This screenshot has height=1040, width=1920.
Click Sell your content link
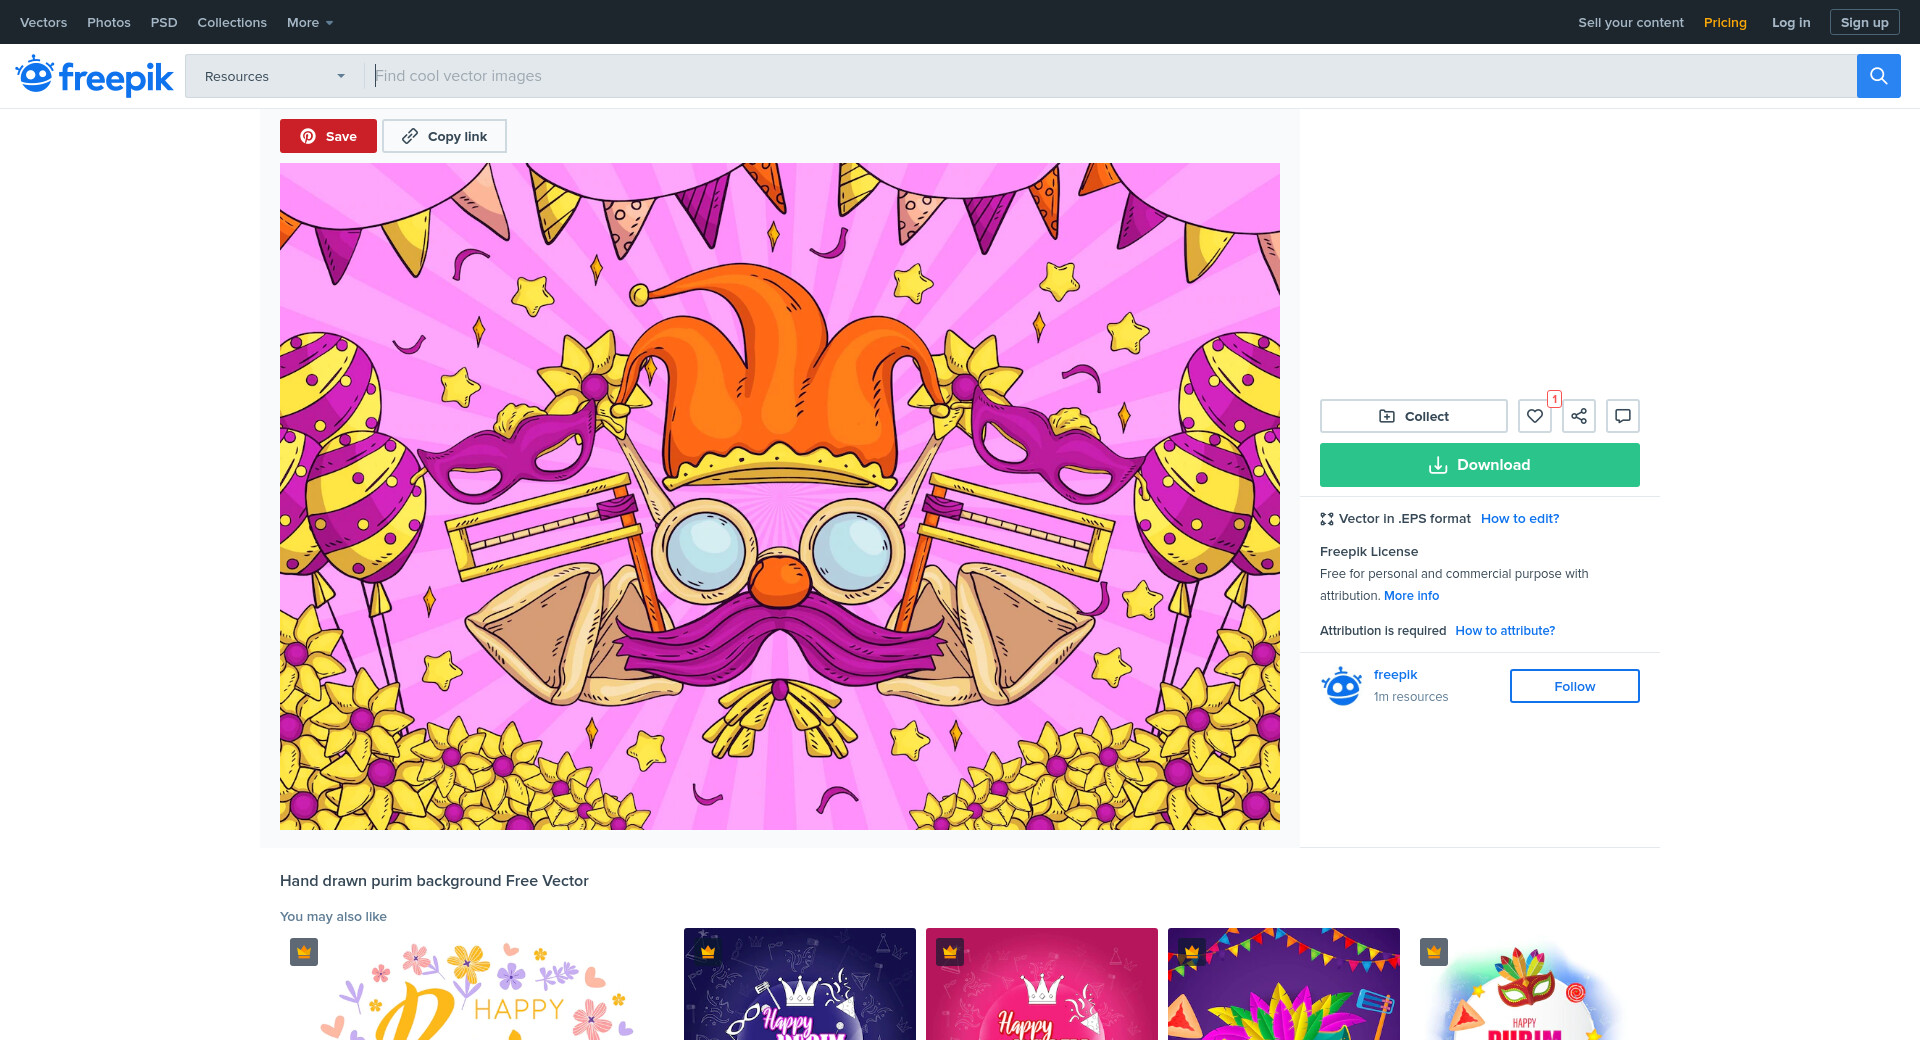coord(1631,22)
